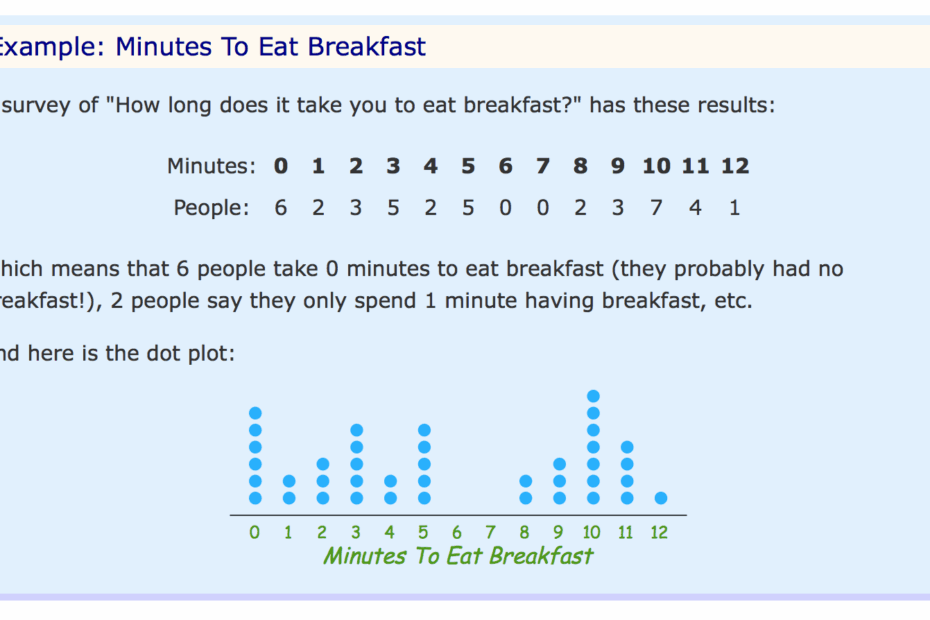Click the 'here is the dot plot' text
This screenshot has width=930, height=620.
pyautogui.click(x=131, y=354)
